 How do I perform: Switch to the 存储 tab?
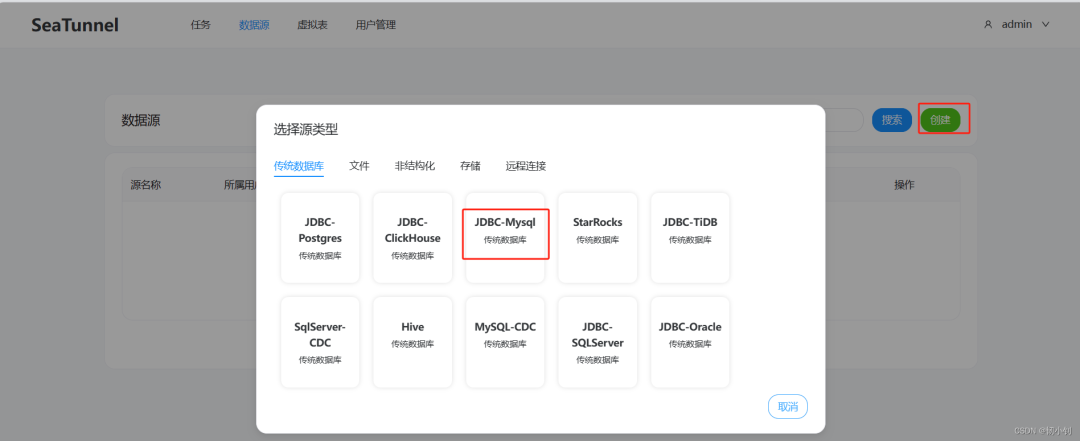tap(470, 166)
